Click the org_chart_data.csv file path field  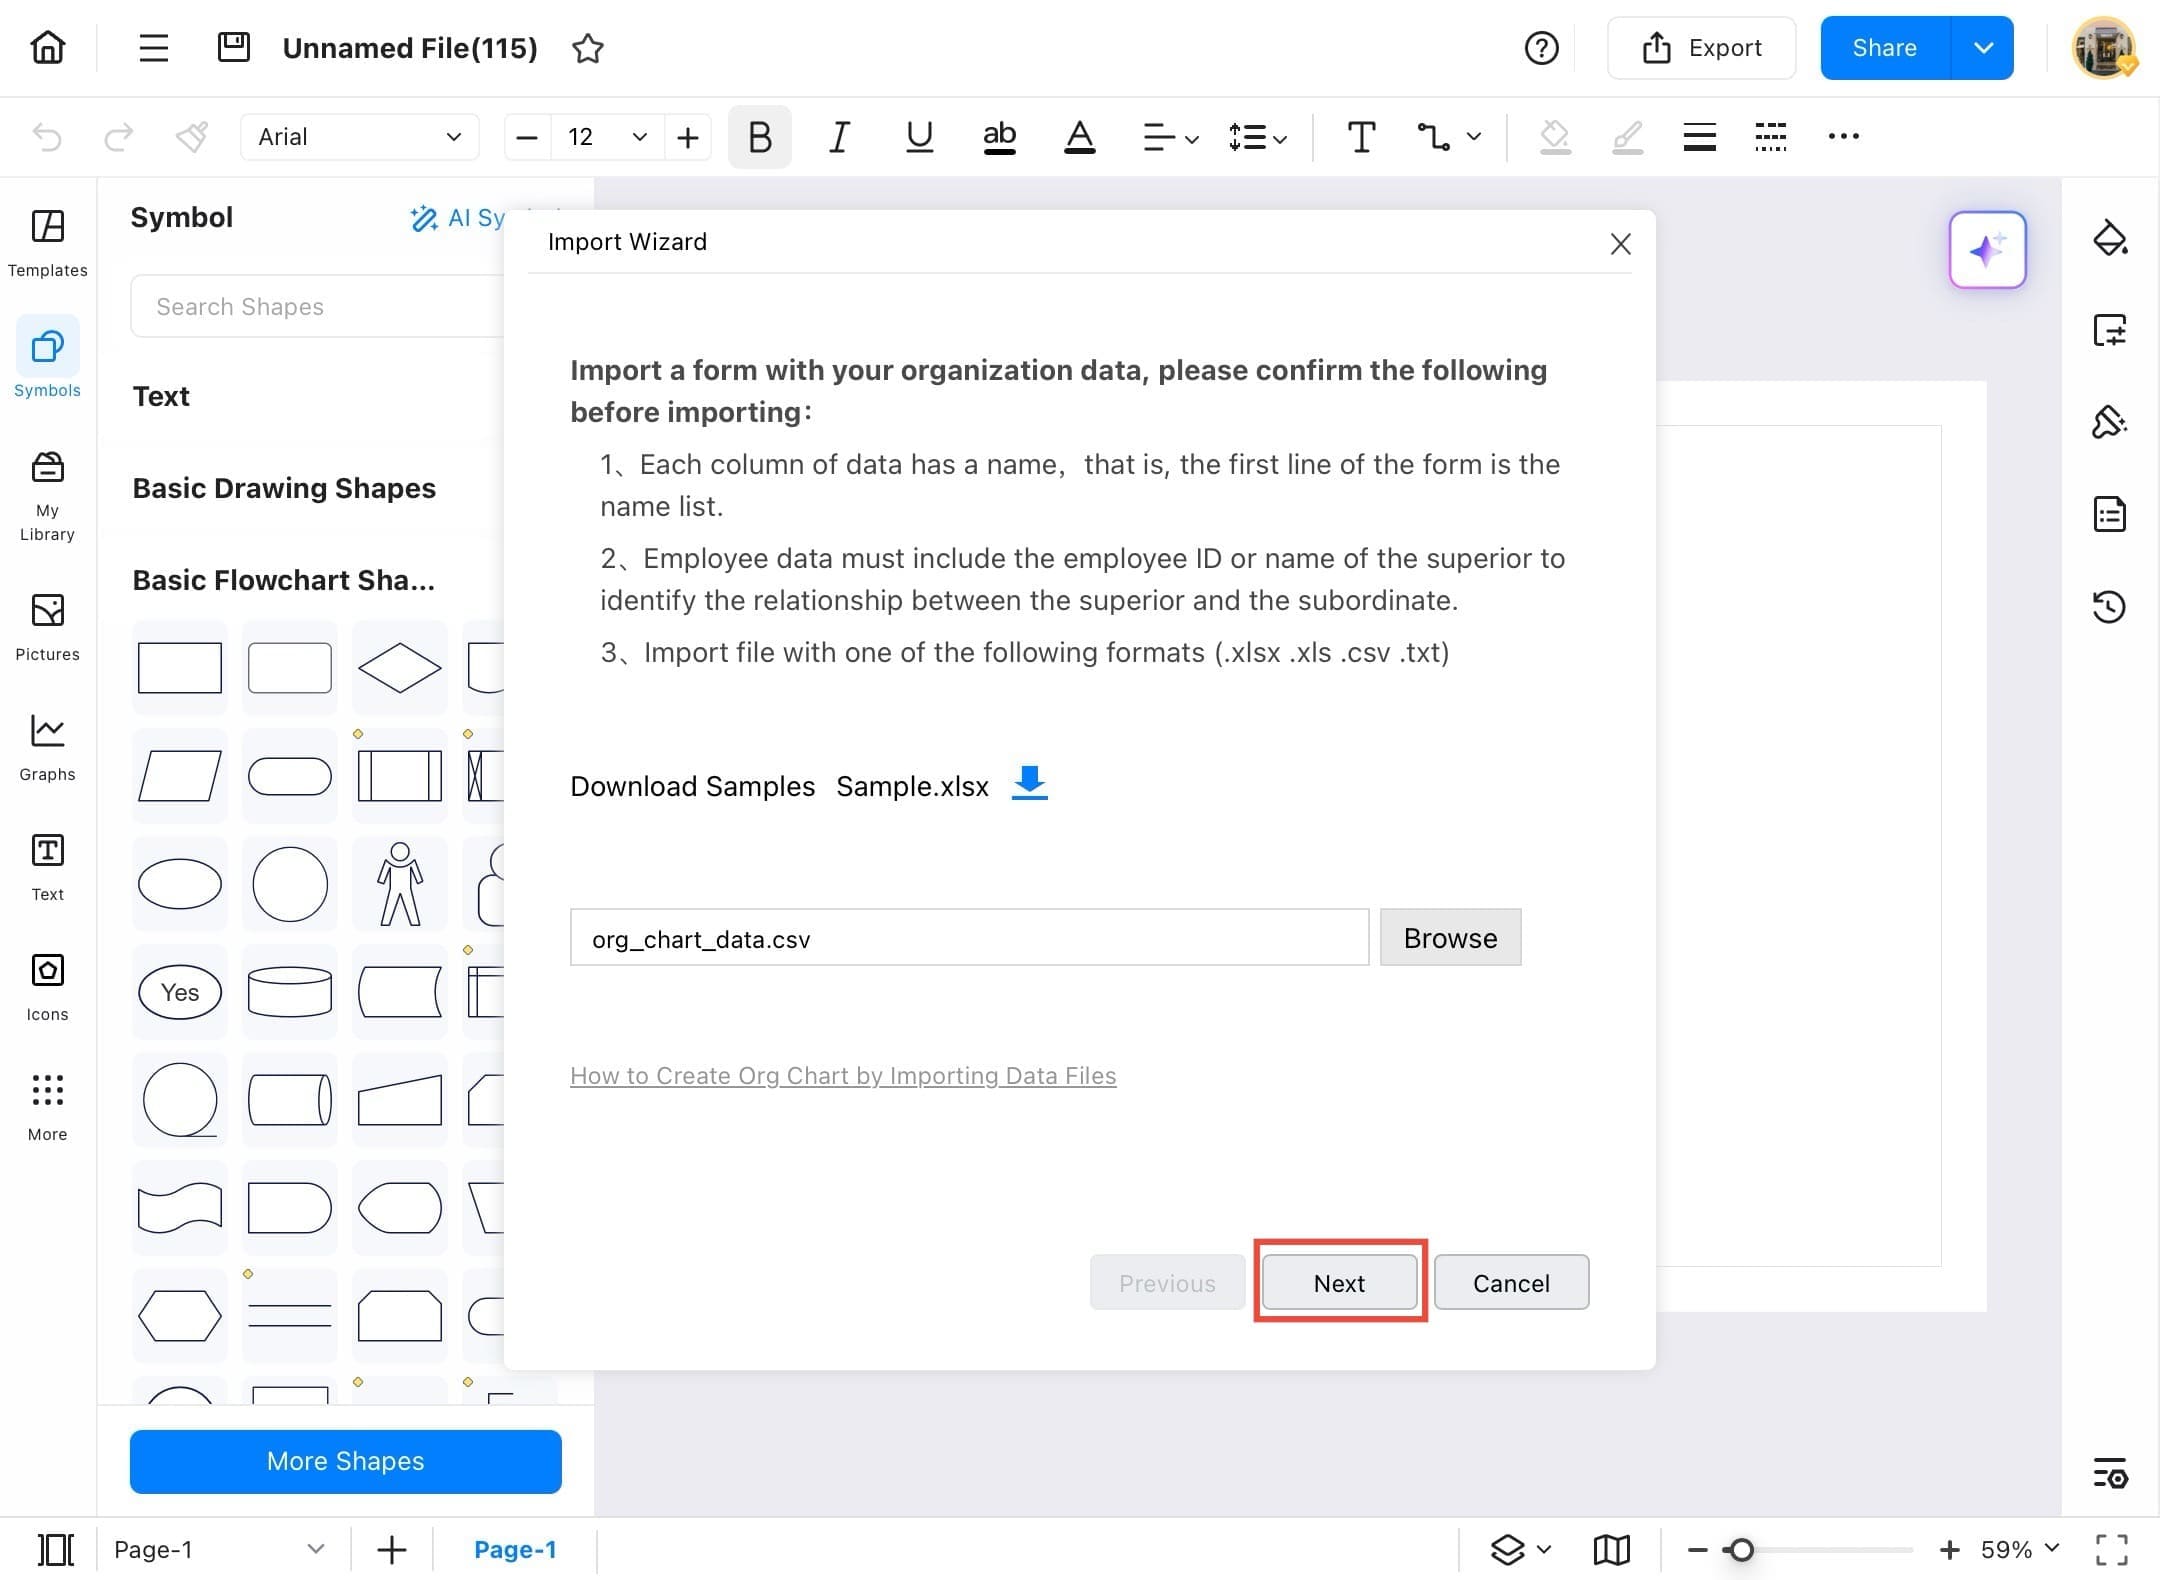[x=968, y=938]
